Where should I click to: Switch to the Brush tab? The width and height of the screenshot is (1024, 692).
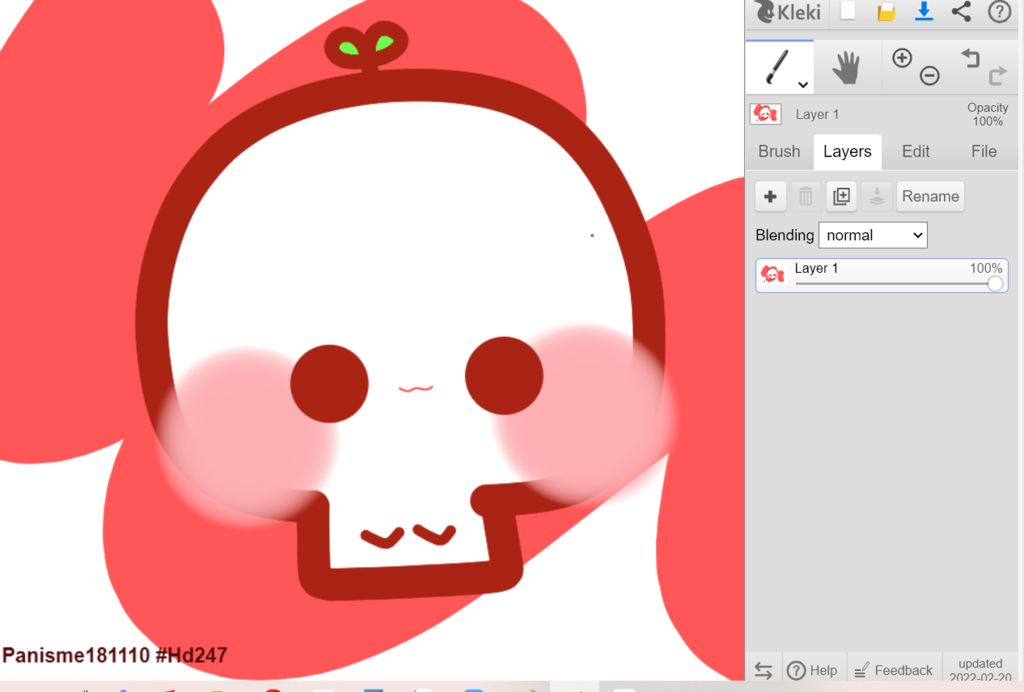778,151
